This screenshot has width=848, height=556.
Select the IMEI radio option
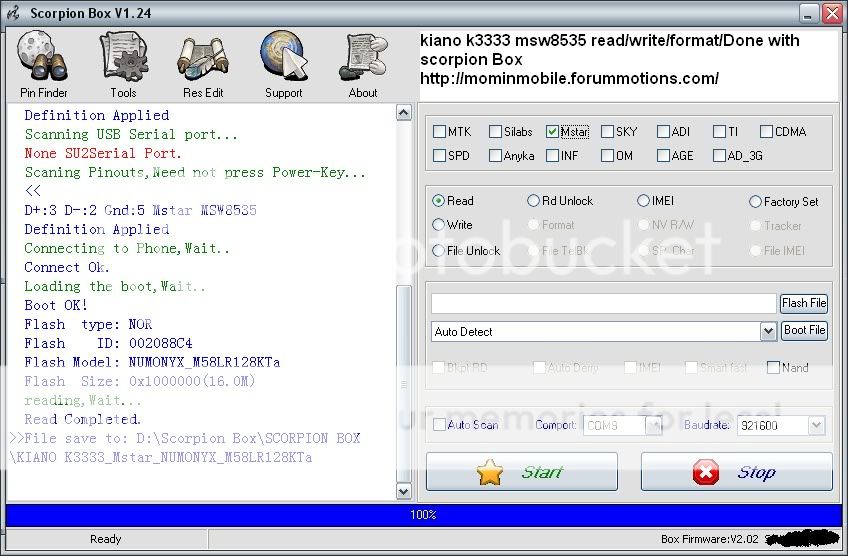point(643,201)
